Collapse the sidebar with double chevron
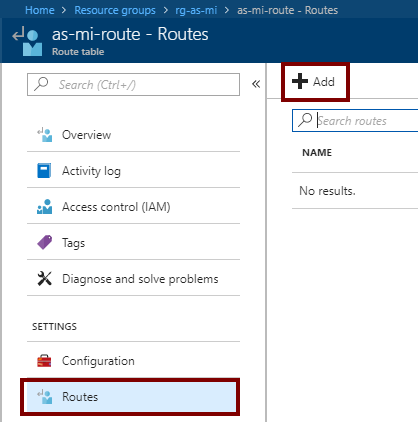This screenshot has width=418, height=422. (x=256, y=84)
